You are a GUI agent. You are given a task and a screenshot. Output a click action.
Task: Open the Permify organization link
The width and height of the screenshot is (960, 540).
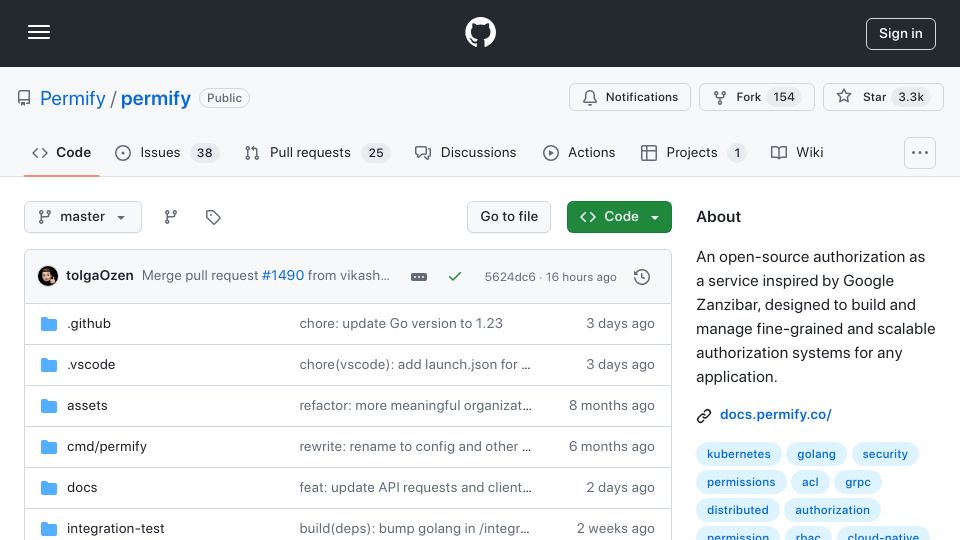tap(73, 98)
